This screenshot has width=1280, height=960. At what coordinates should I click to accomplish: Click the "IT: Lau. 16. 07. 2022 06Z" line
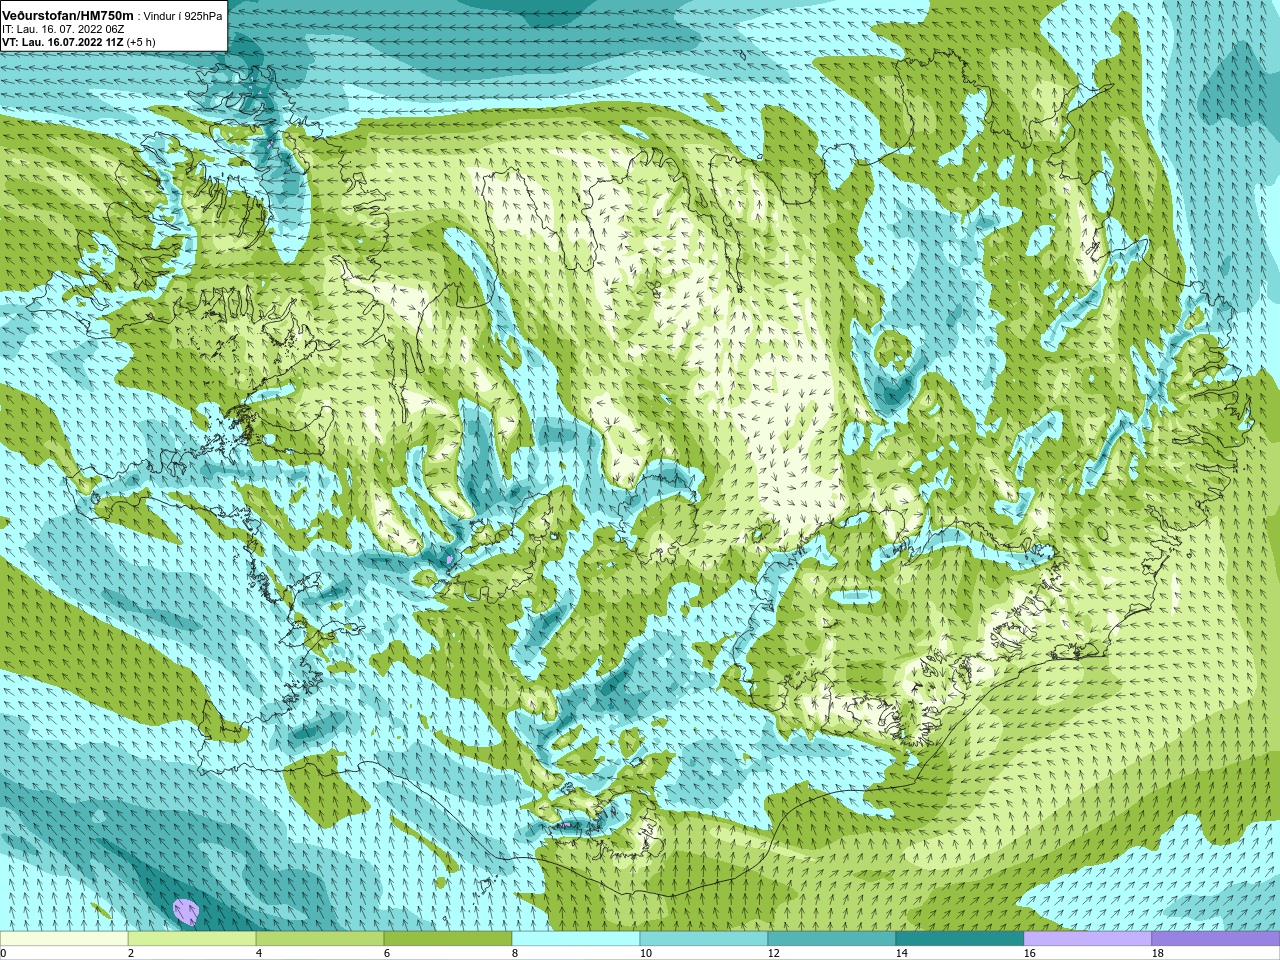coord(63,29)
